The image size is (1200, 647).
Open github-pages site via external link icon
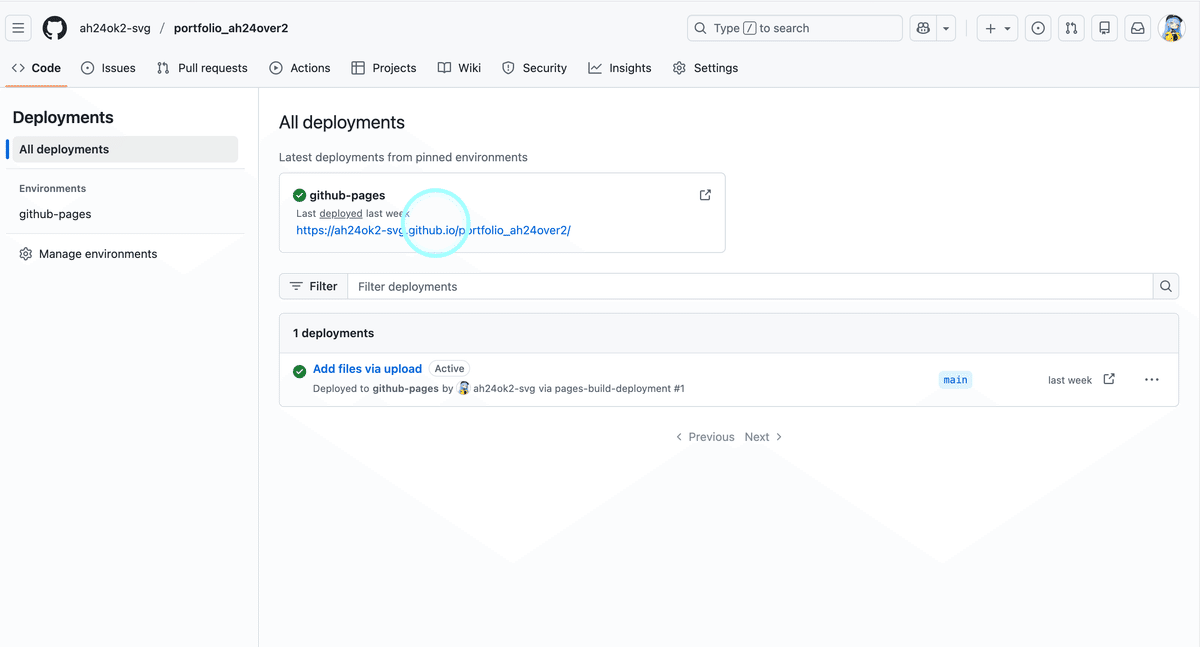click(705, 195)
